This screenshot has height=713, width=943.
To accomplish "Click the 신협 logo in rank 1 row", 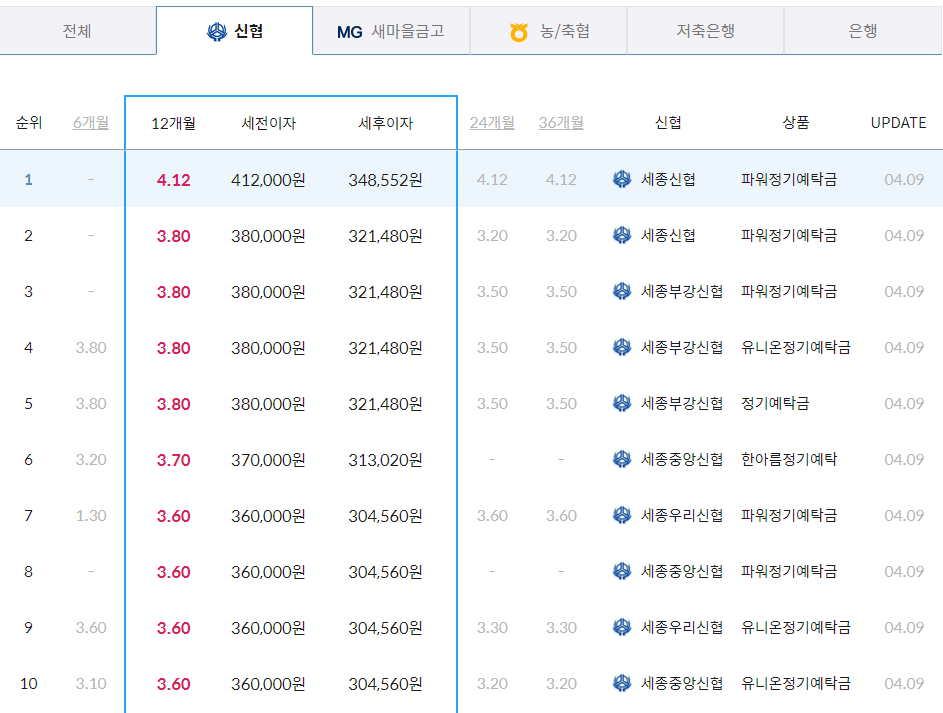I will point(622,179).
